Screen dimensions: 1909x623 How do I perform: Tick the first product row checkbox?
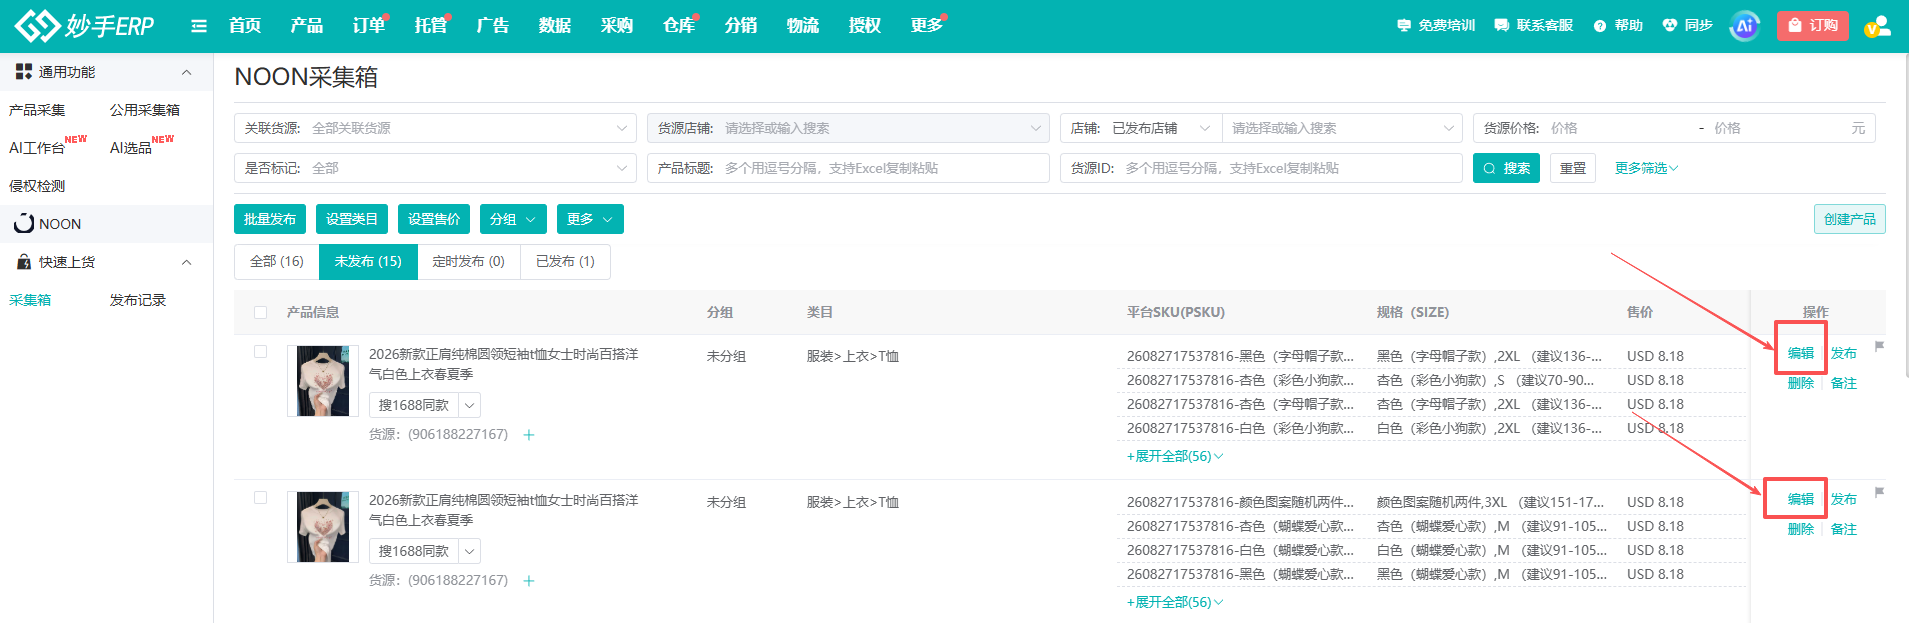coord(261,352)
